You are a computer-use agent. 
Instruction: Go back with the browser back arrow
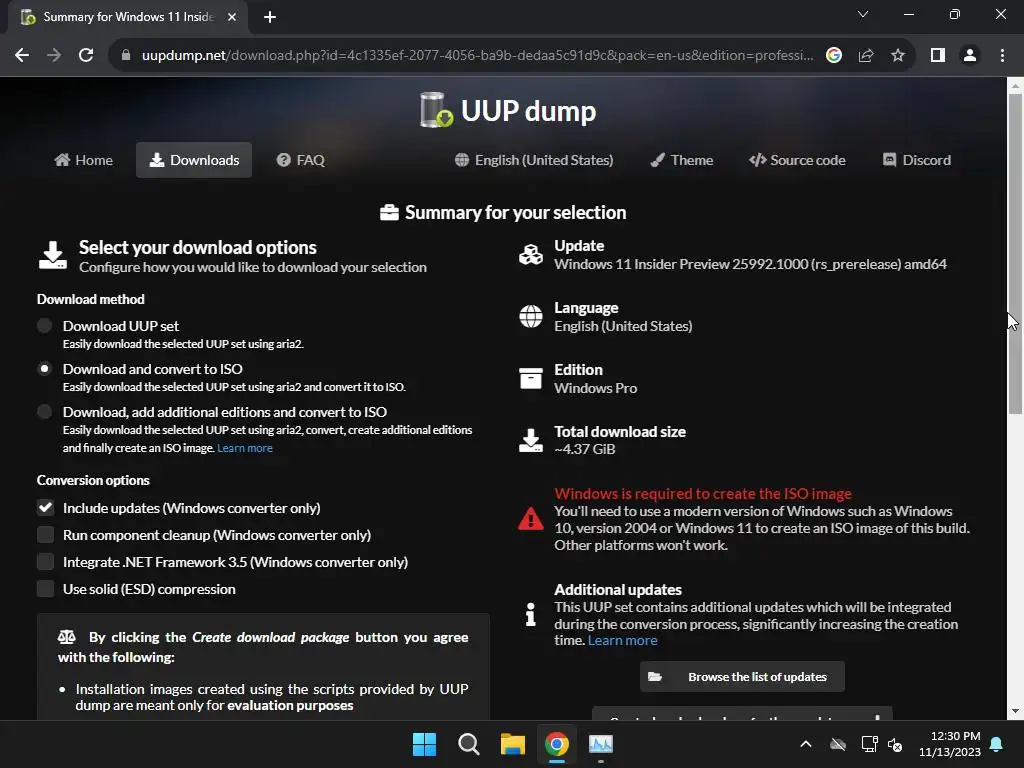[22, 56]
